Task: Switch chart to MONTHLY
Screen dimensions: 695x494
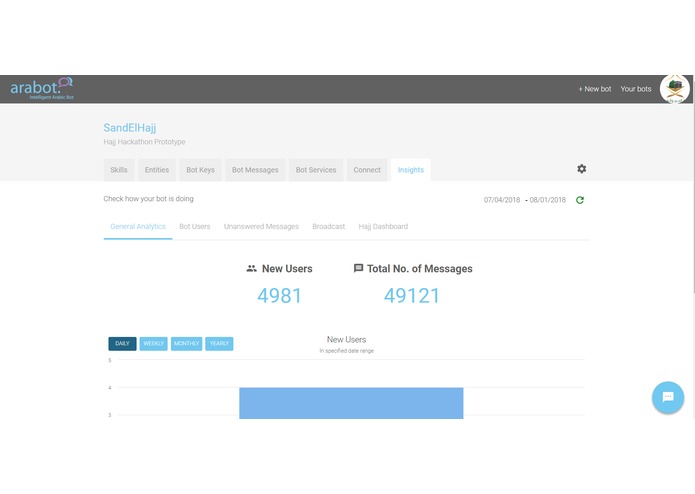Action: (187, 344)
